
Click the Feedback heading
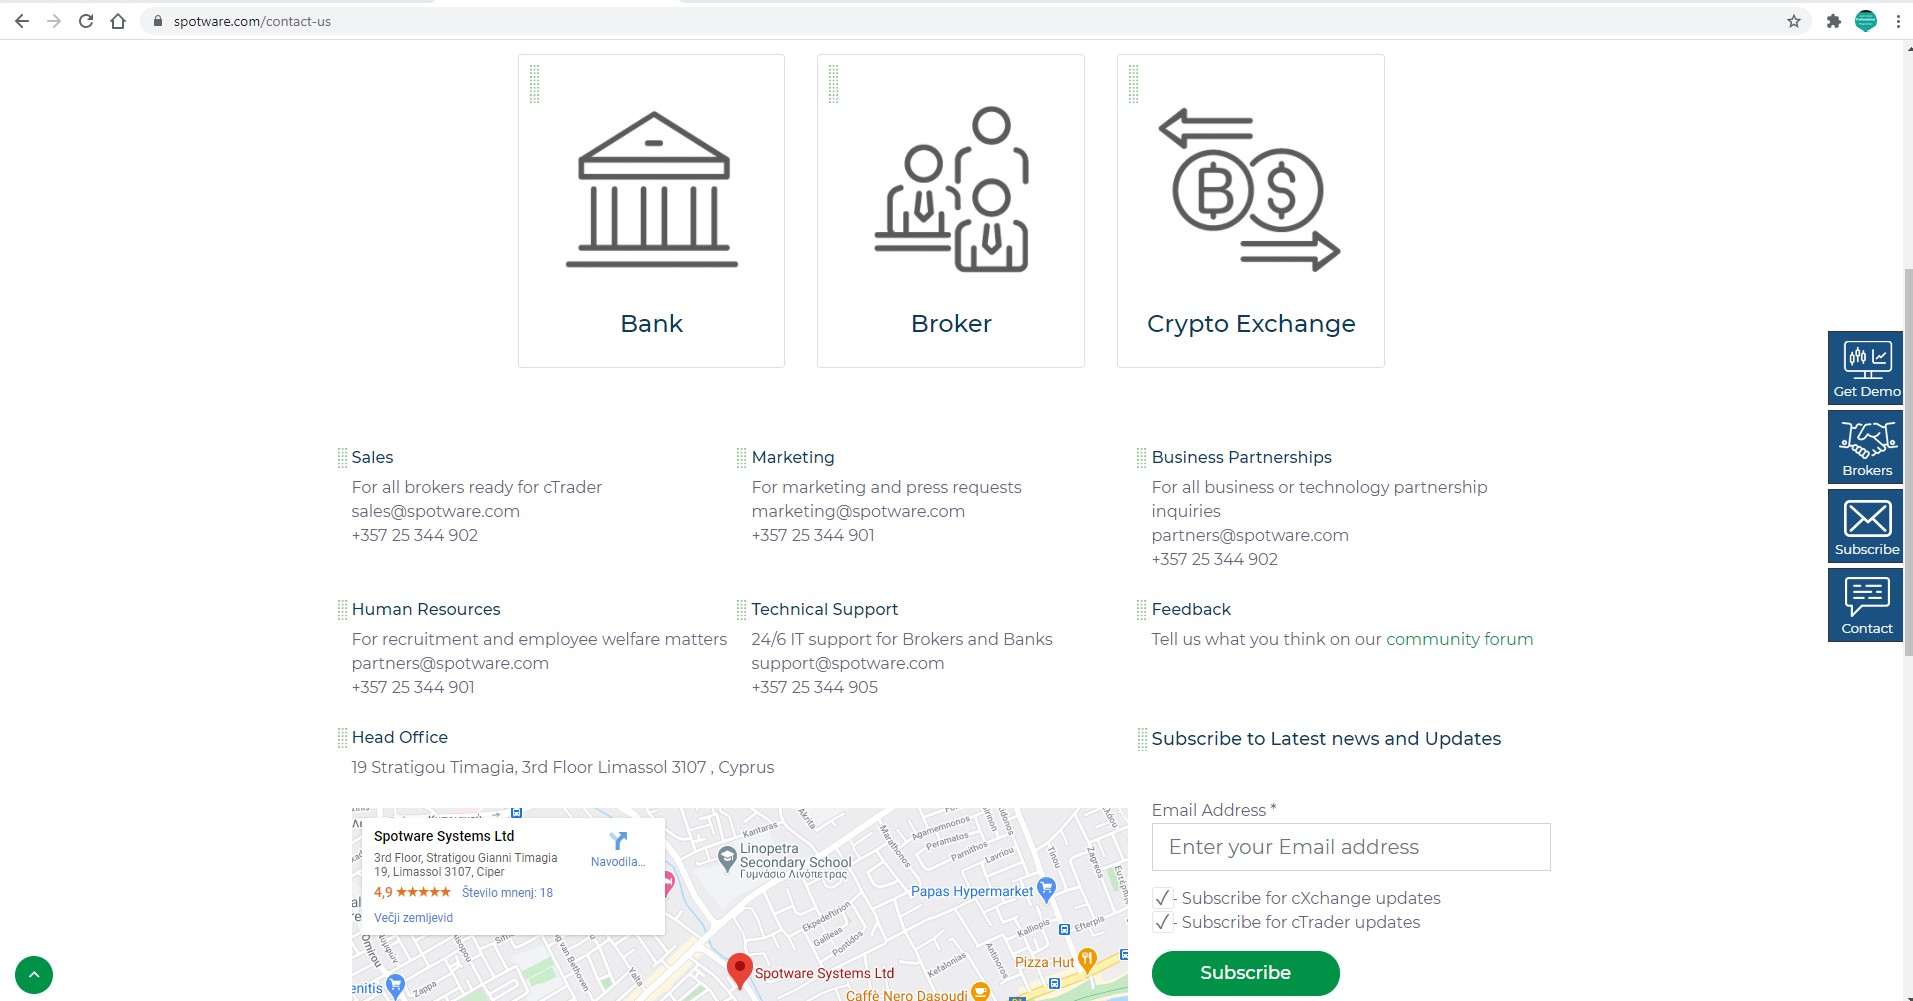(1191, 609)
